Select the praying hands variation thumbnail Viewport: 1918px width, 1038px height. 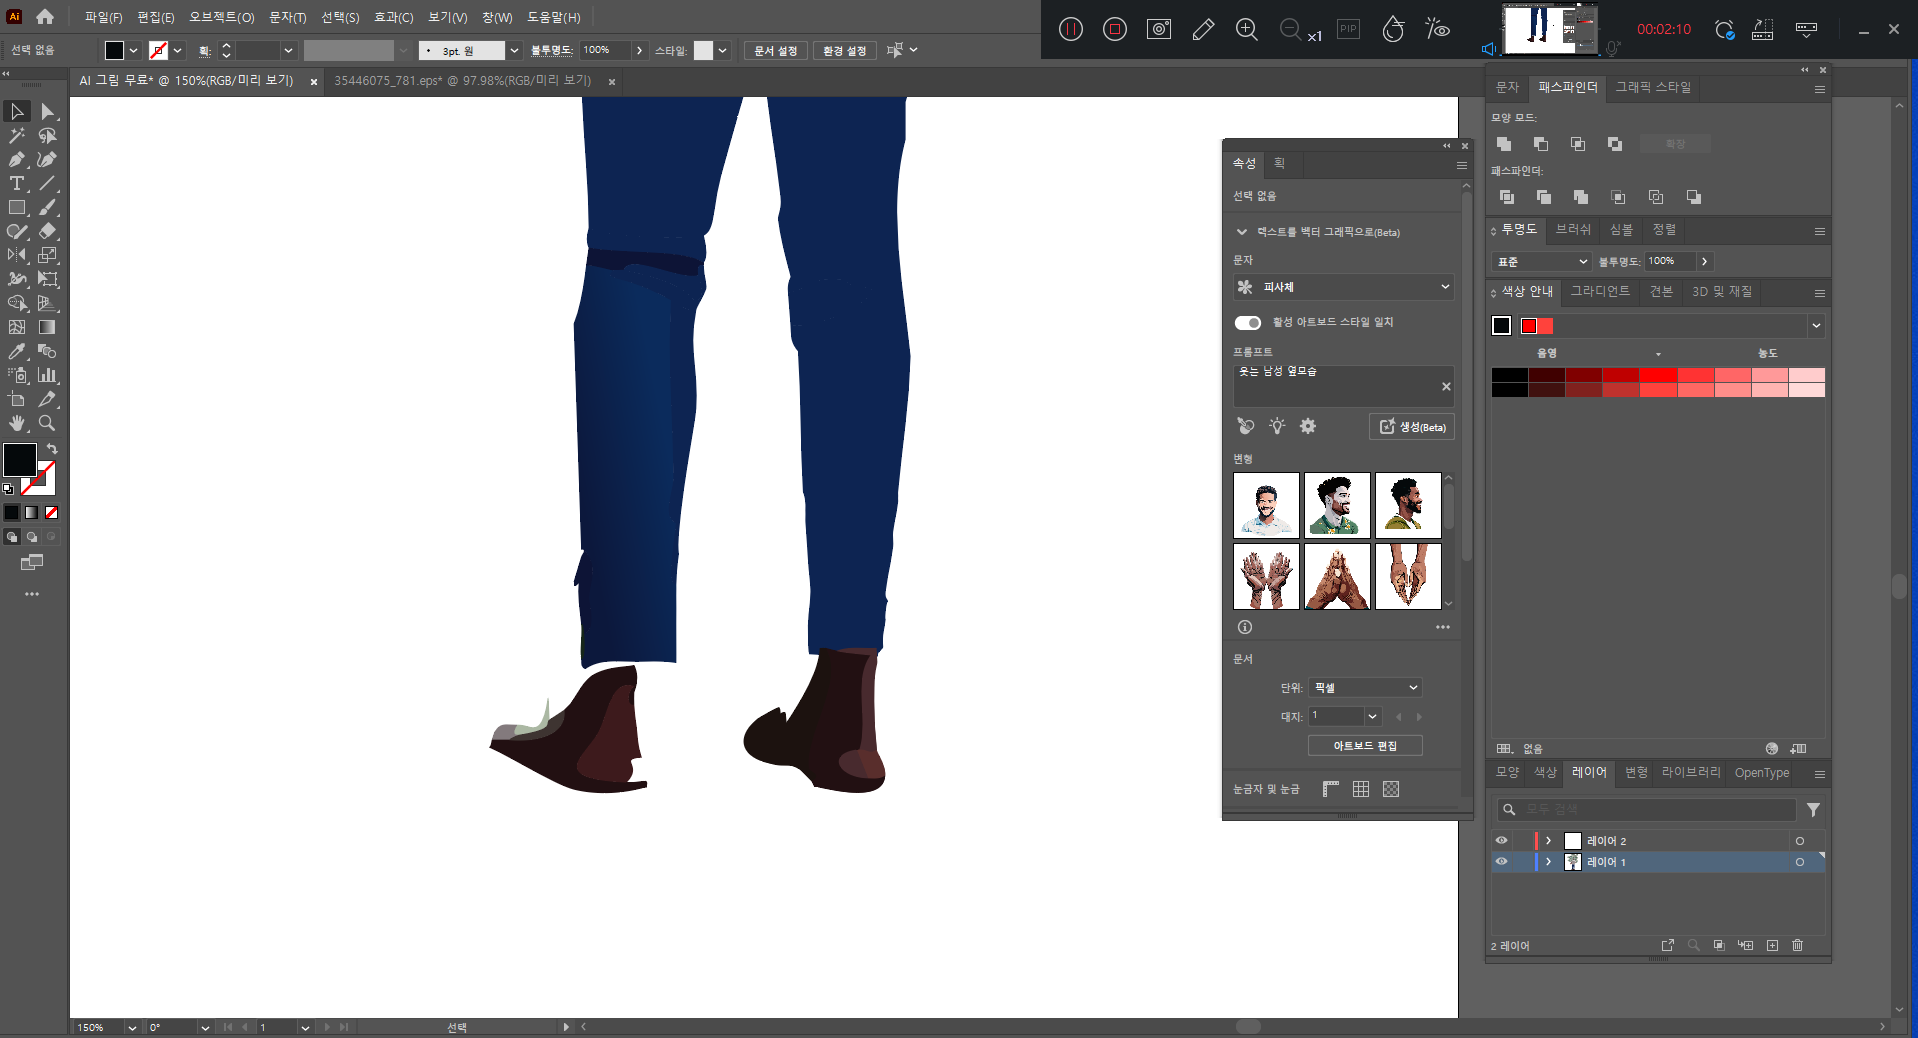pyautogui.click(x=1337, y=577)
